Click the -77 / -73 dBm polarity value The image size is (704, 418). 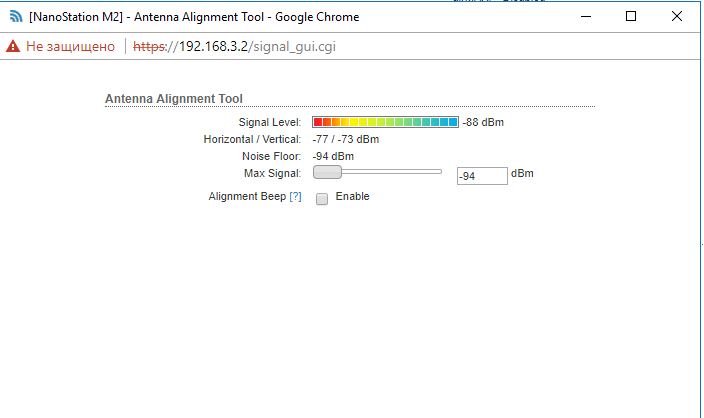click(x=346, y=139)
